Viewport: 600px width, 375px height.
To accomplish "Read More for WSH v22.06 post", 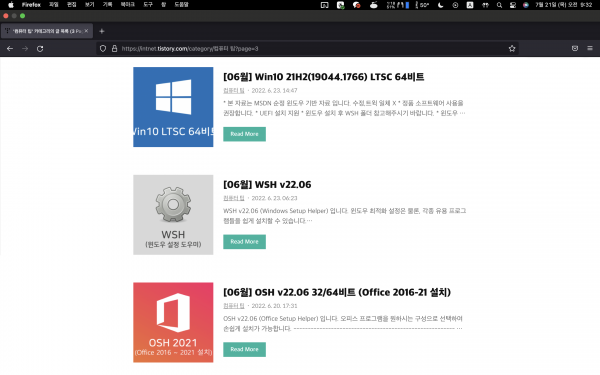I will pos(245,242).
